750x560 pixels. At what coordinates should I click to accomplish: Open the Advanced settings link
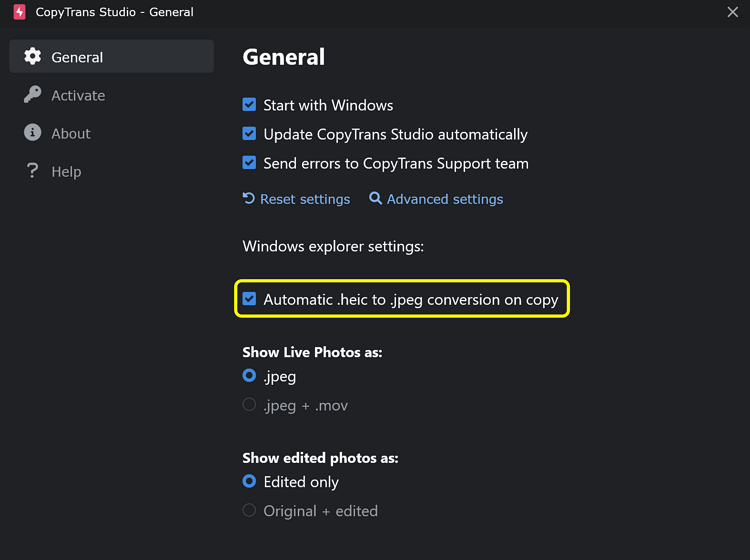coord(445,199)
